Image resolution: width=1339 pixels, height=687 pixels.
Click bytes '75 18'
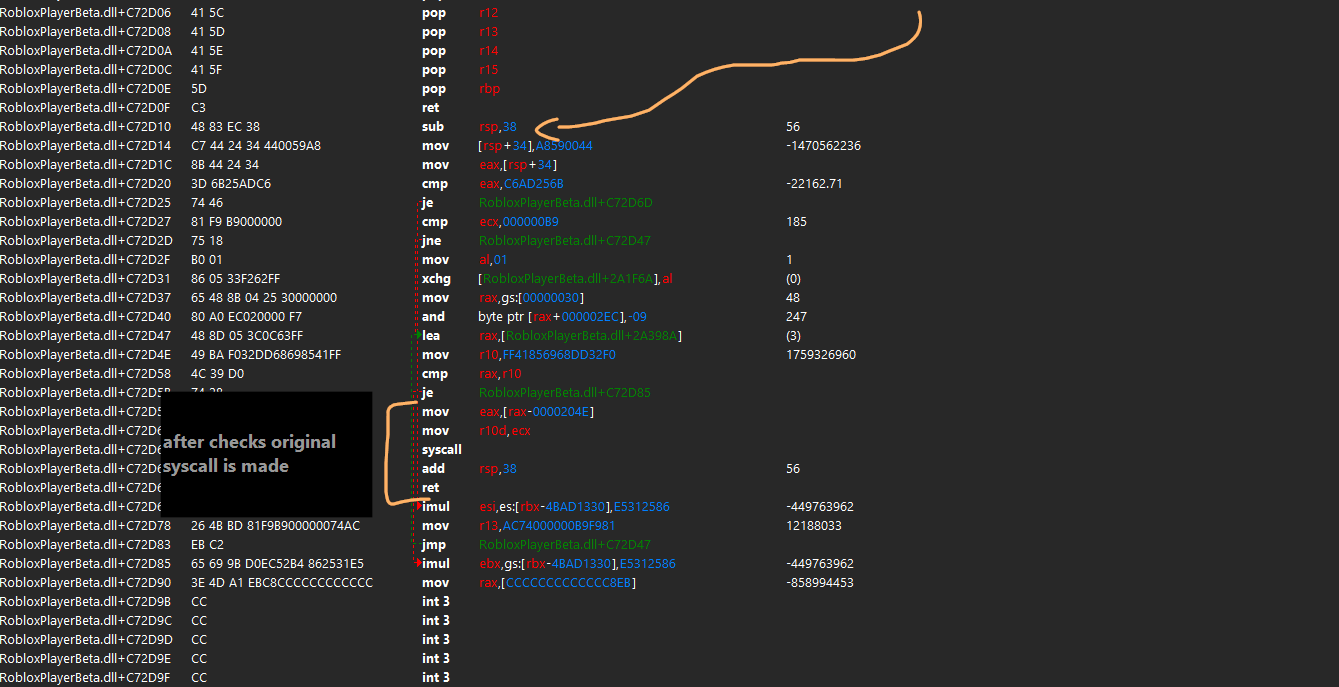207,241
